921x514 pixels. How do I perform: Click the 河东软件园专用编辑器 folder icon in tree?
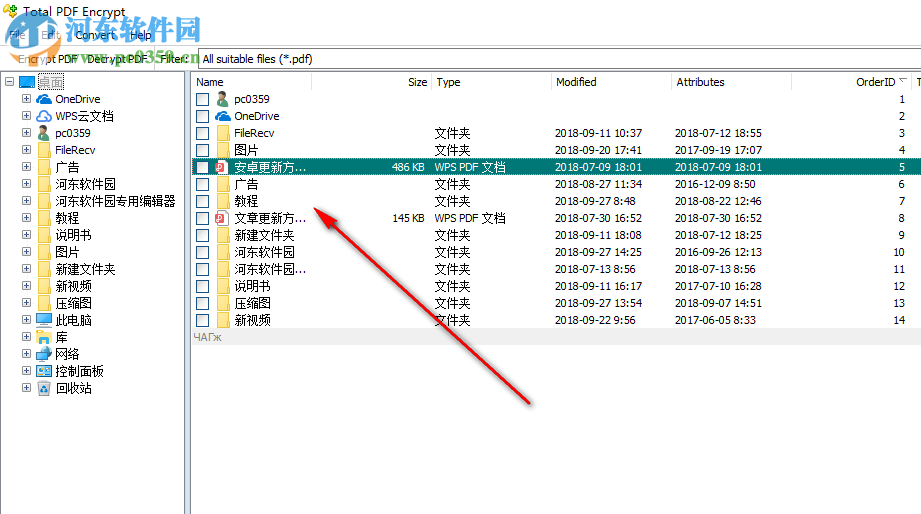click(44, 201)
